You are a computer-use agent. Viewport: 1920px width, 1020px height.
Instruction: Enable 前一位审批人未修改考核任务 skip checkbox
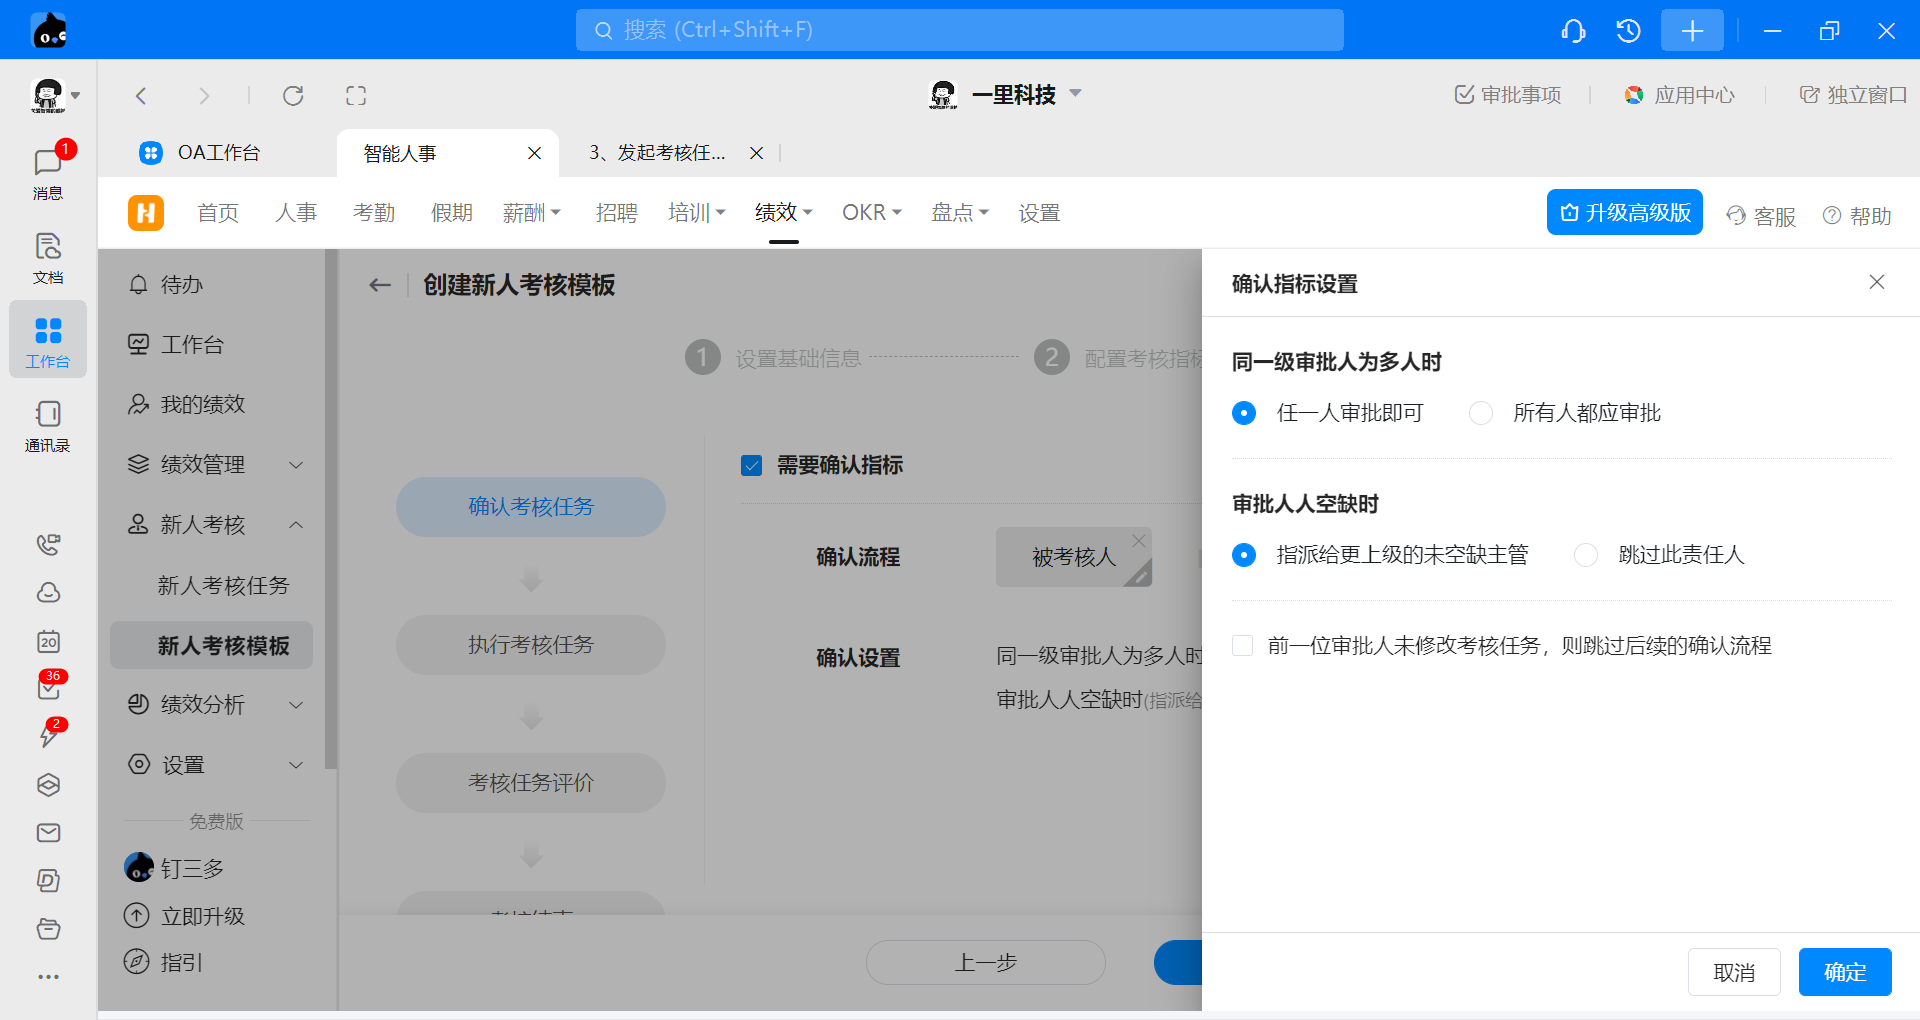pos(1243,646)
